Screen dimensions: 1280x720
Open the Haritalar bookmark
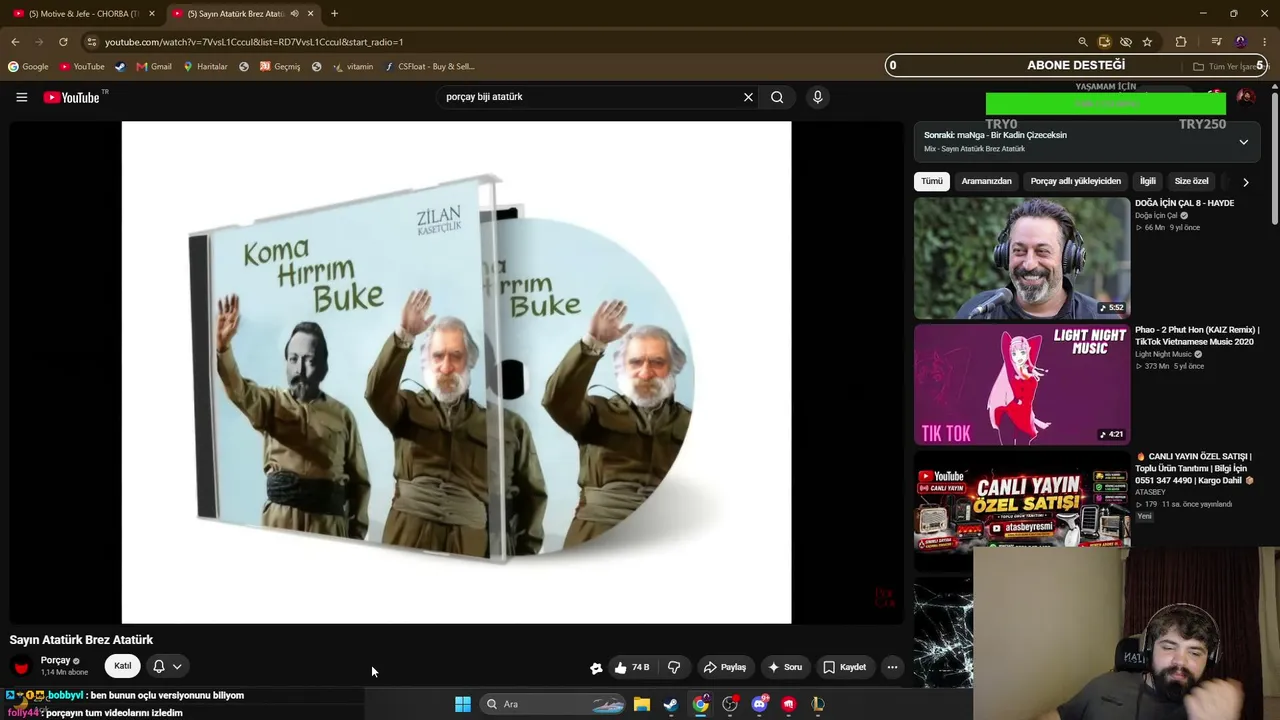(205, 67)
